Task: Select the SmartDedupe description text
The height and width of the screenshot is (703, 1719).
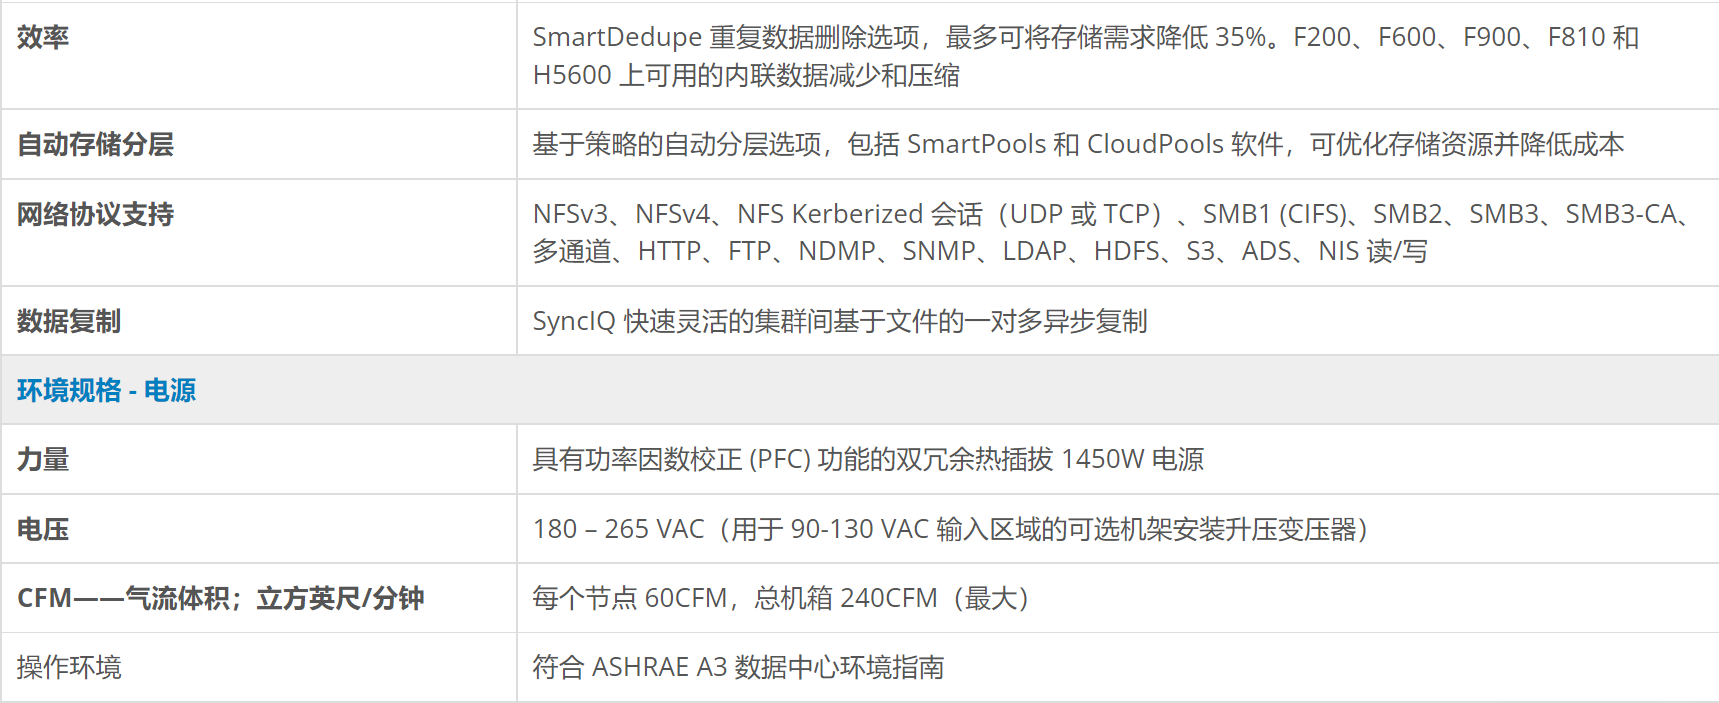Action: [x=1085, y=56]
